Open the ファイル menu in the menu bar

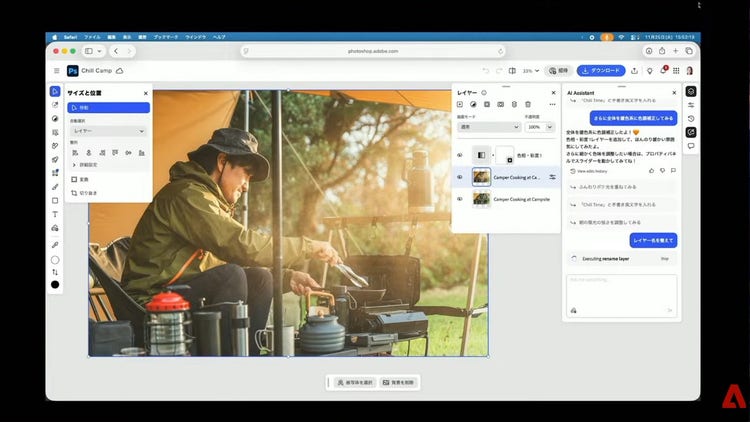(91, 37)
